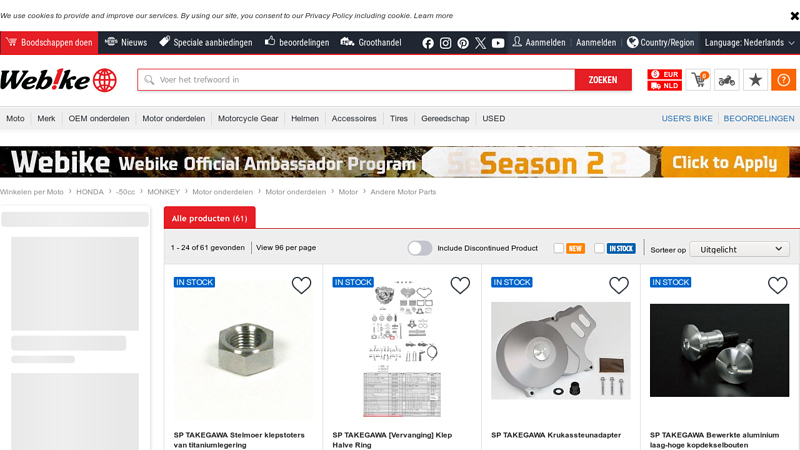The height and width of the screenshot is (450, 800).
Task: Open the Instagram social icon
Action: click(x=445, y=43)
